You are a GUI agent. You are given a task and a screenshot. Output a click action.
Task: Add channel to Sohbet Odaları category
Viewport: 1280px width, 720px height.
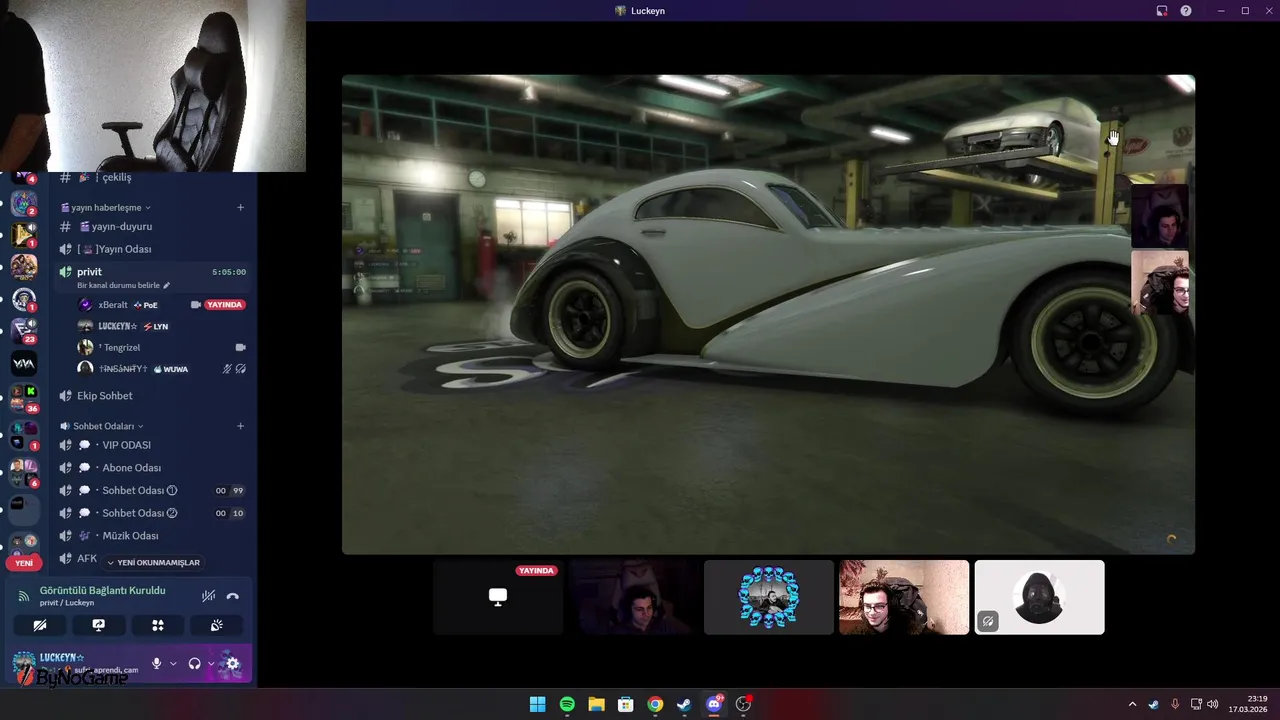pyautogui.click(x=240, y=426)
